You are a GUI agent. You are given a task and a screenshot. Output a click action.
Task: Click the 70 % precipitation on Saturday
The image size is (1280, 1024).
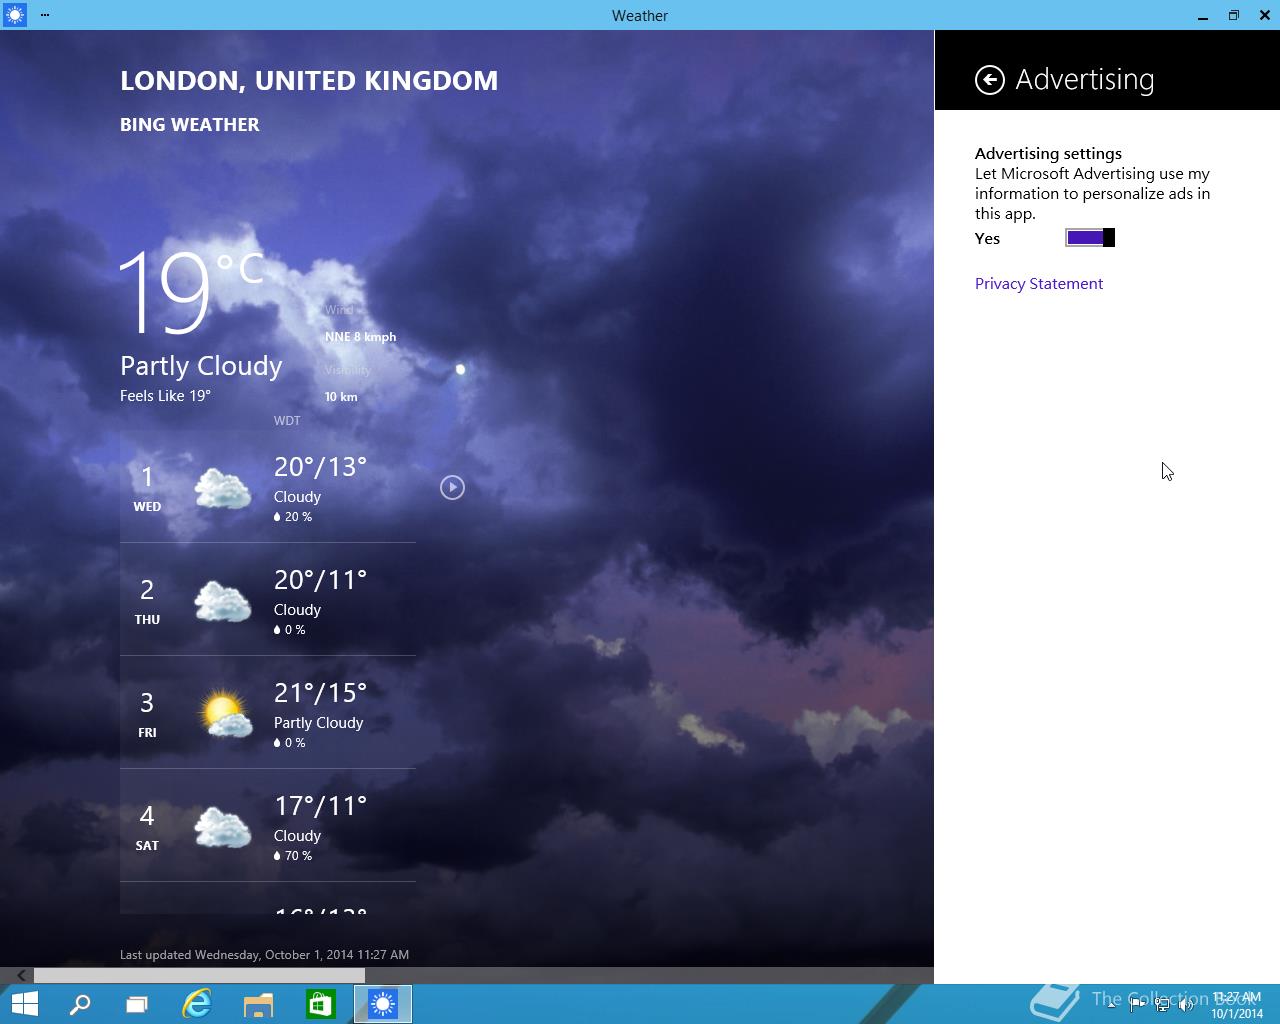click(293, 856)
